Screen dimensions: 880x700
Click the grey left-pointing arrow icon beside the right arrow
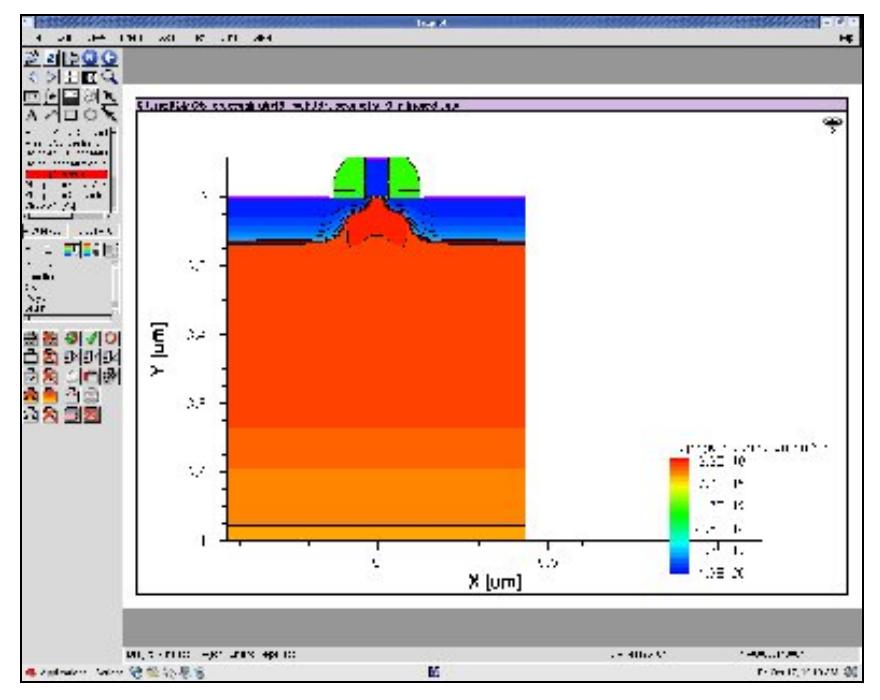click(x=33, y=77)
